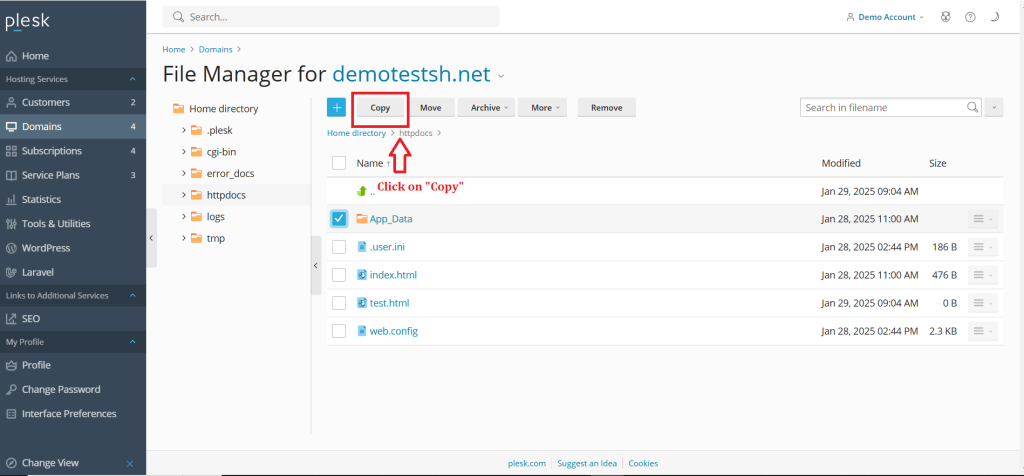
Task: Open Laravel in sidebar
Action: click(73, 272)
